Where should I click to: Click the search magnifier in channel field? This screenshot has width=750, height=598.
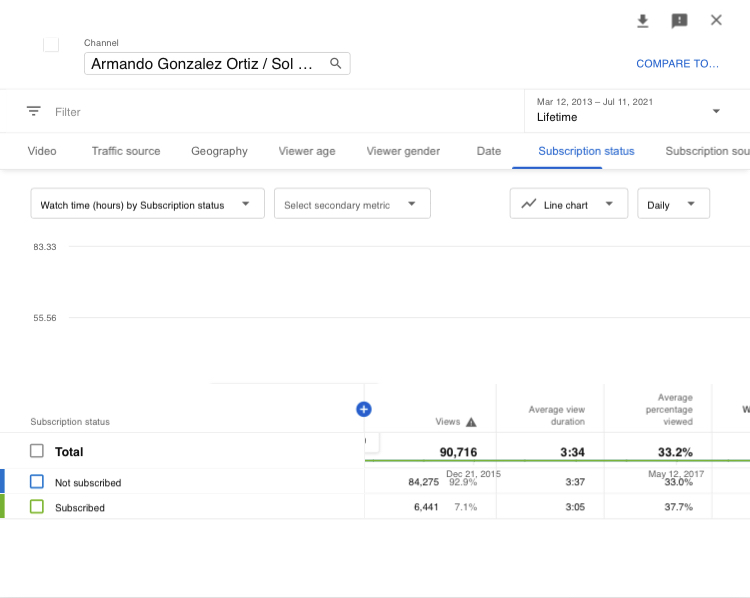(x=336, y=64)
